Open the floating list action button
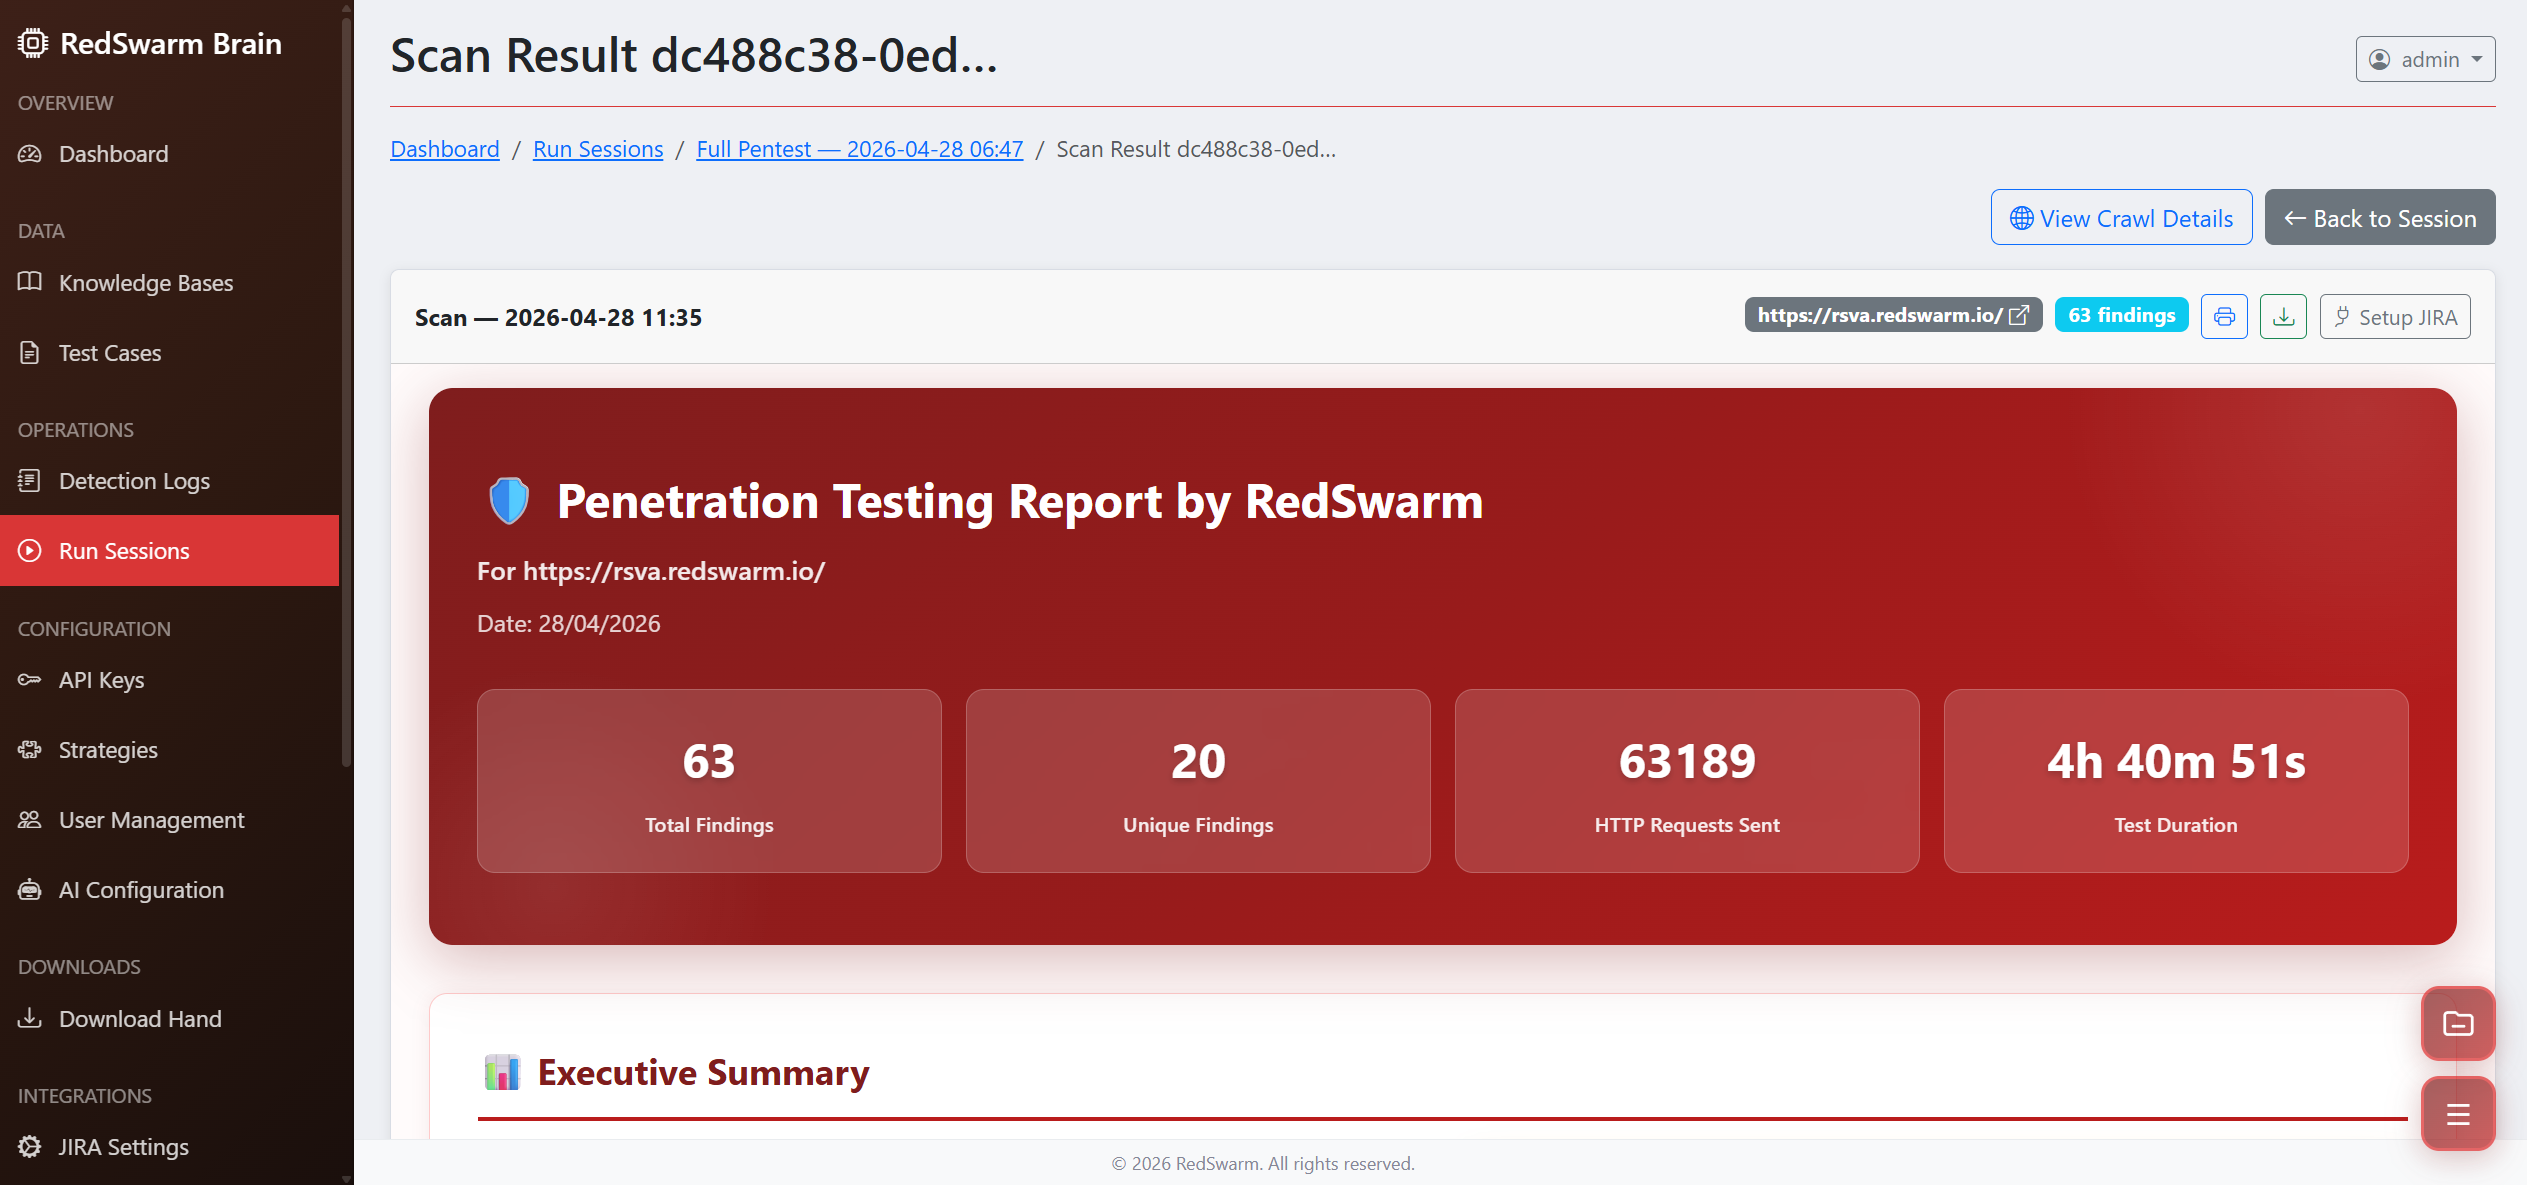Viewport: 2527px width, 1185px height. click(2458, 1112)
